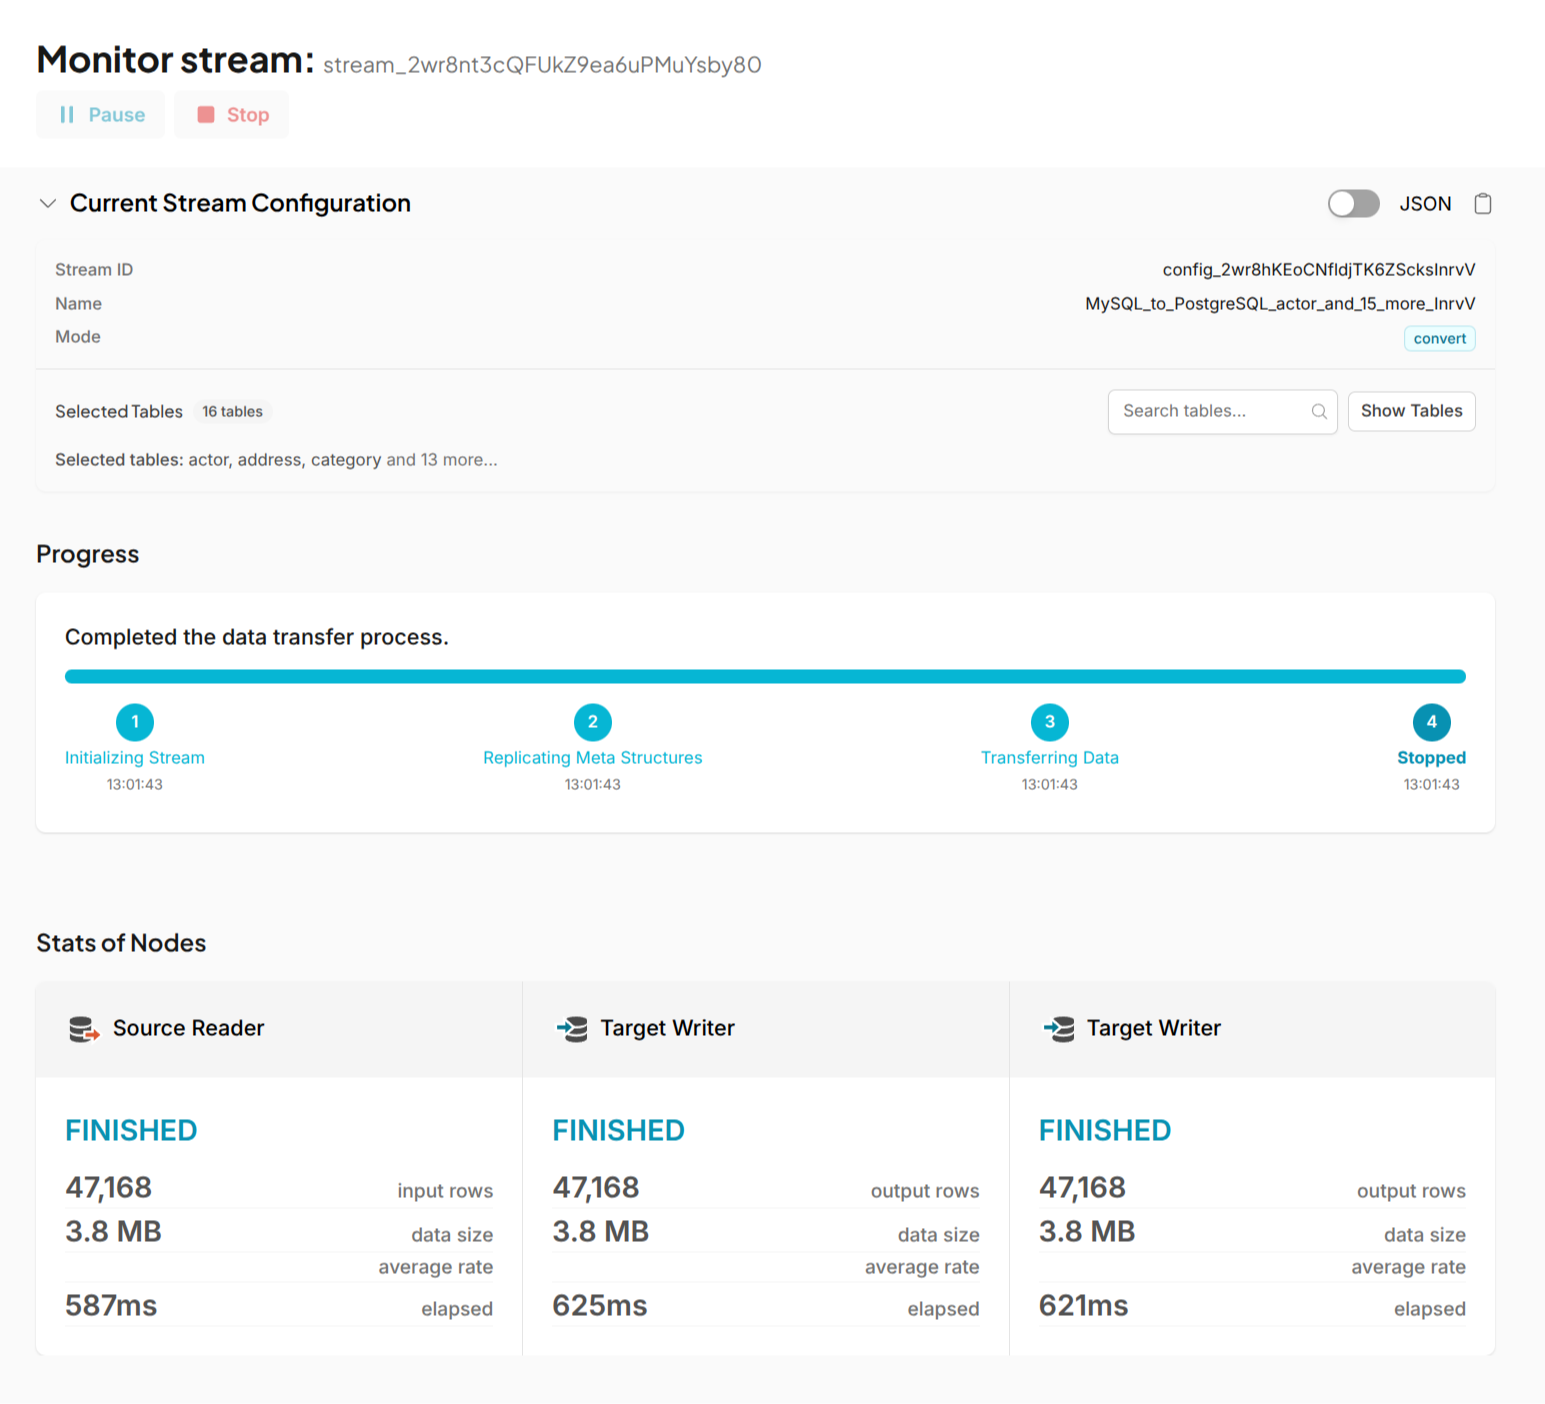Viewport: 1545px width, 1404px height.
Task: Click the magnifier icon in the tables search box
Action: 1318,411
